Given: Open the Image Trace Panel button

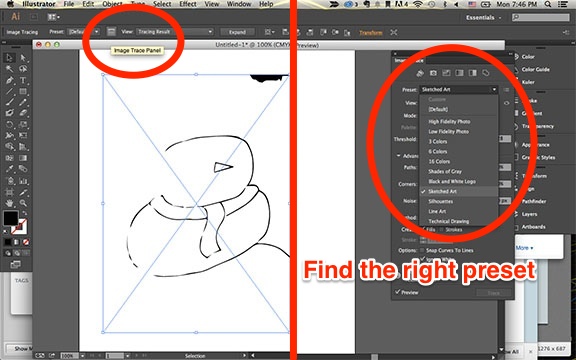Looking at the screenshot, I should 111,32.
